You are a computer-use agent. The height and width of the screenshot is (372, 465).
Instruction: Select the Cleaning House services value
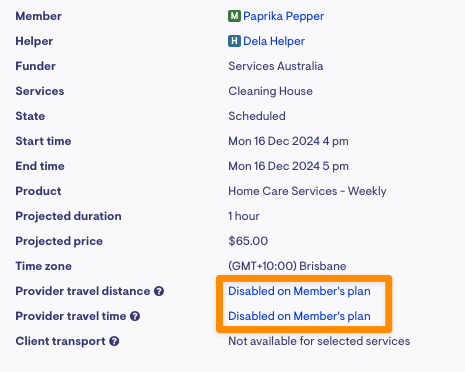(x=270, y=91)
